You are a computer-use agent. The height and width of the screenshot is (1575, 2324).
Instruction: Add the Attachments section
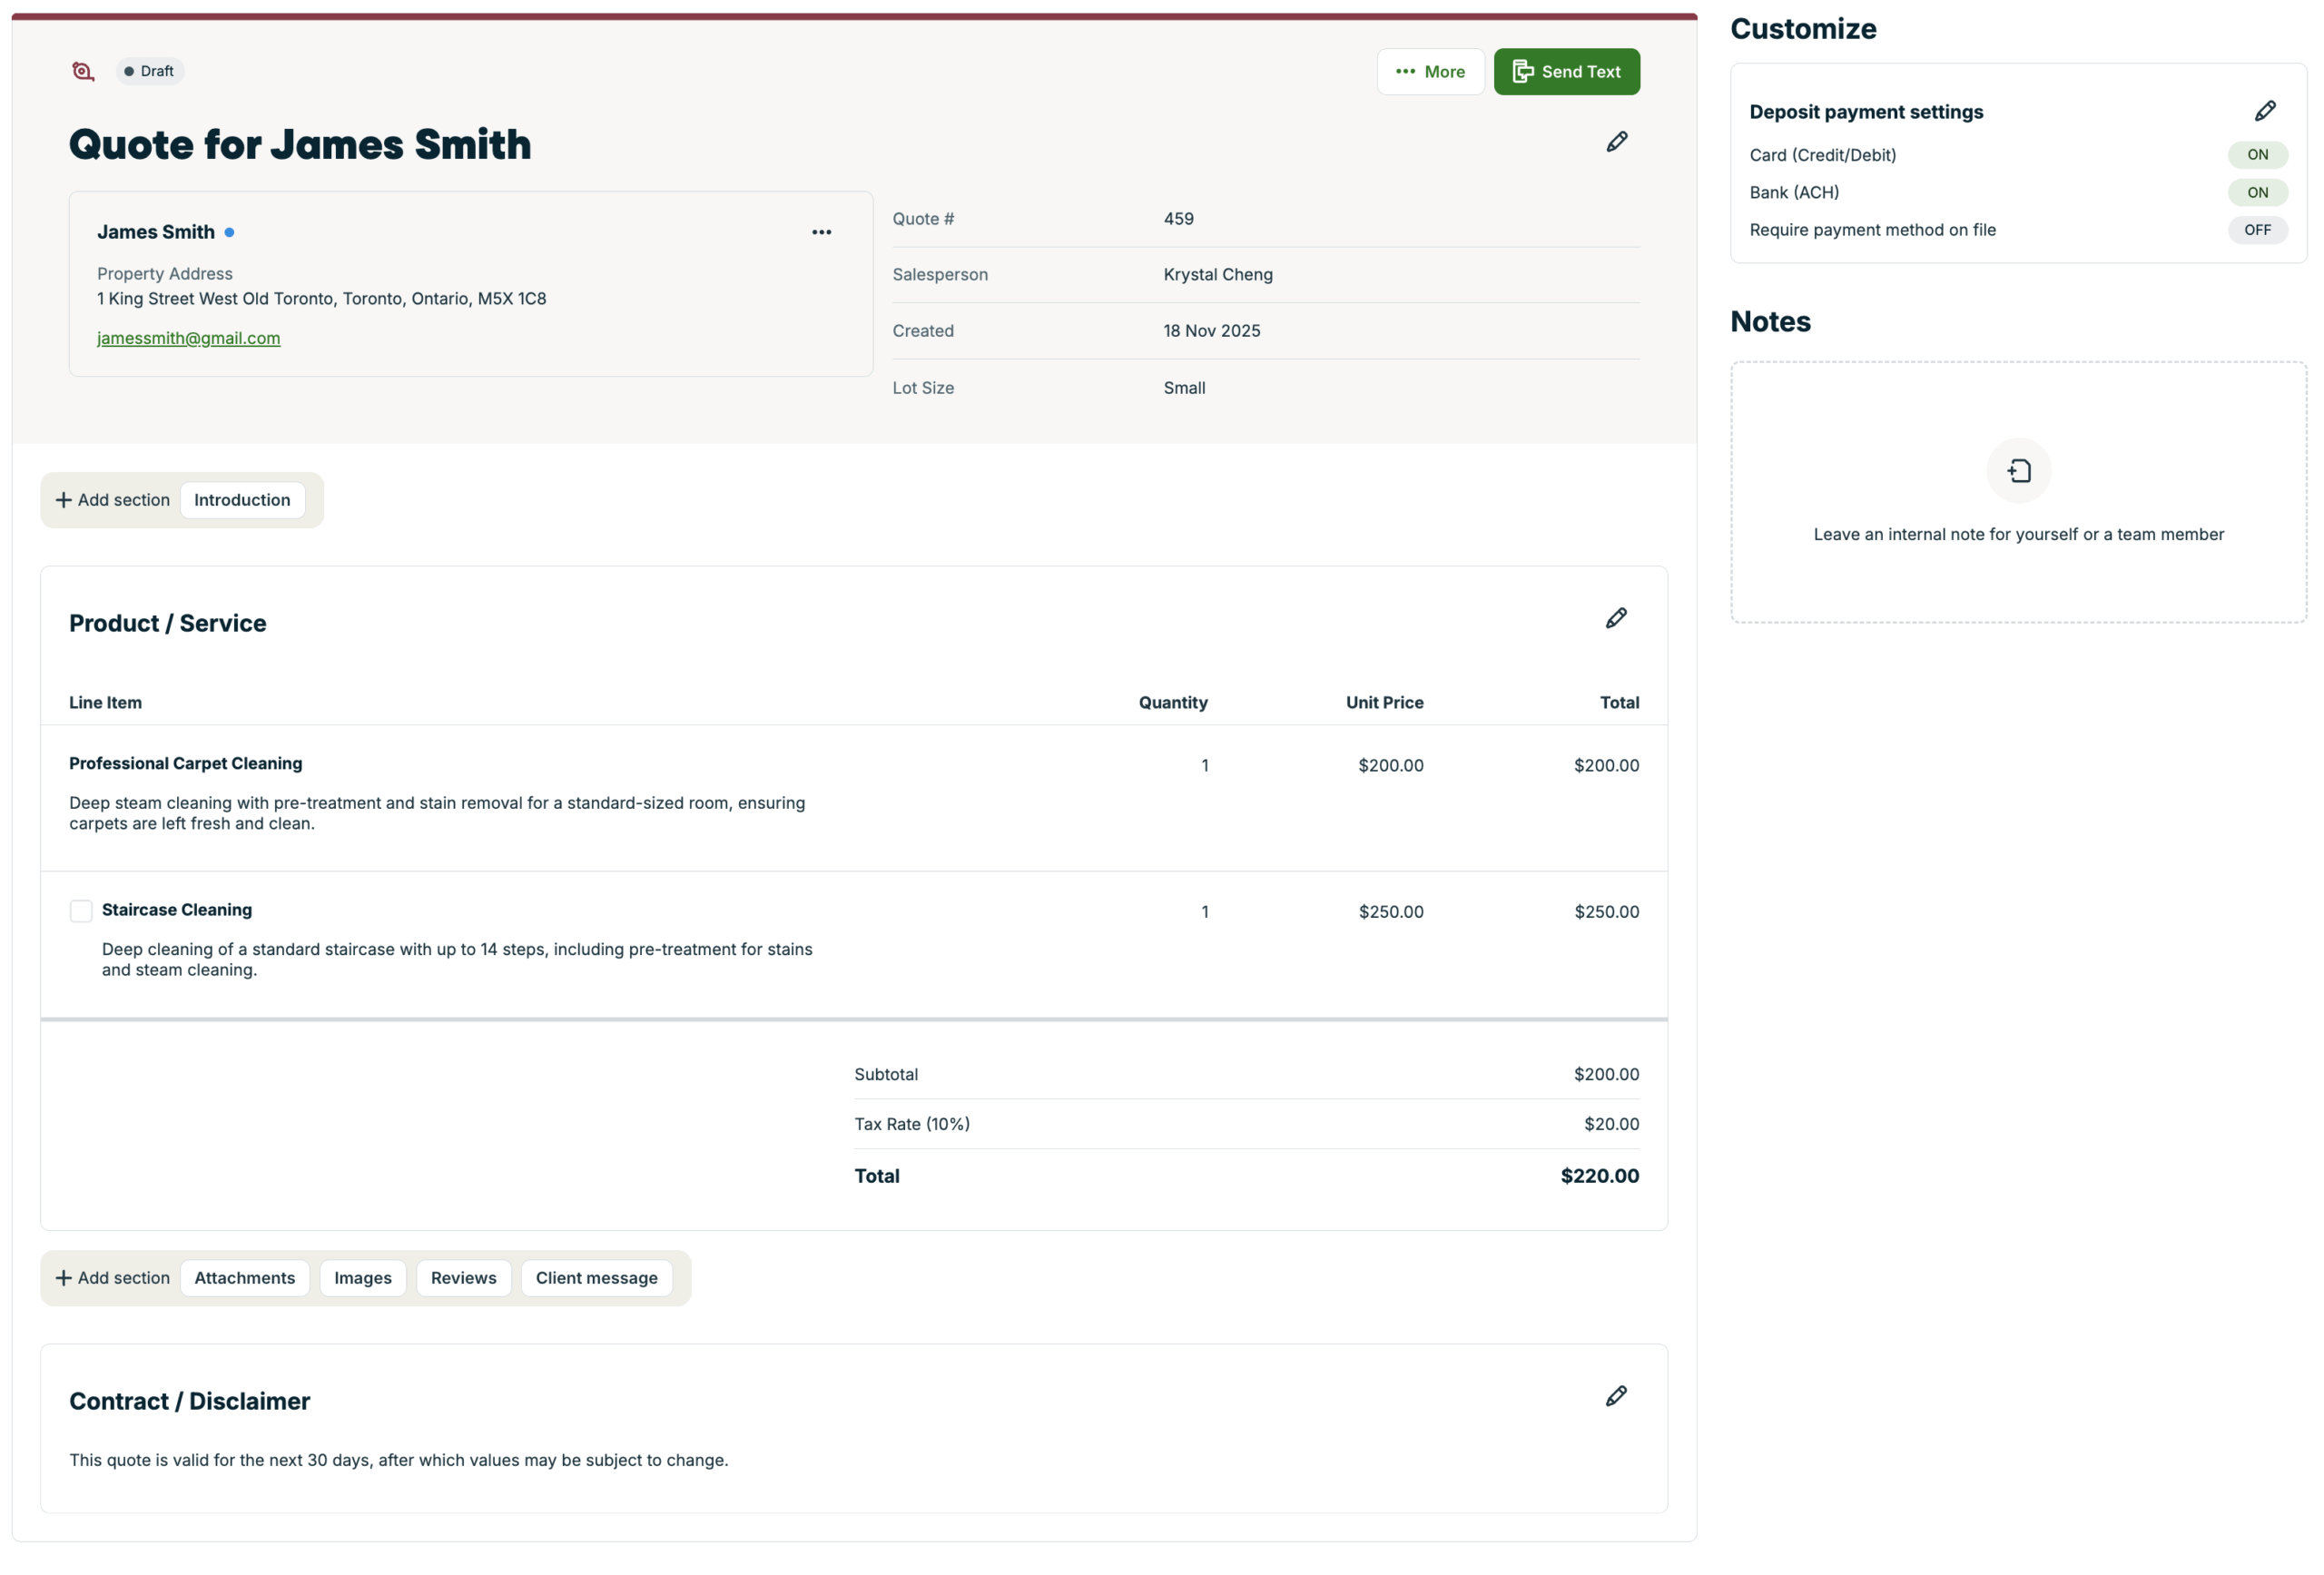click(244, 1278)
